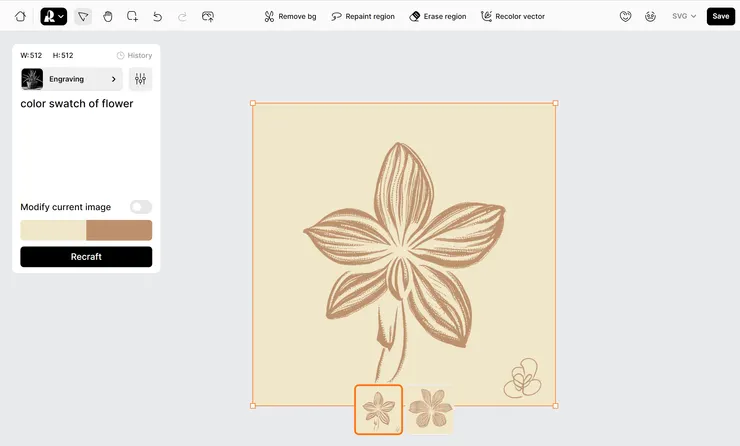740x446 pixels.
Task: Click the H:512 height value
Action: [63, 55]
